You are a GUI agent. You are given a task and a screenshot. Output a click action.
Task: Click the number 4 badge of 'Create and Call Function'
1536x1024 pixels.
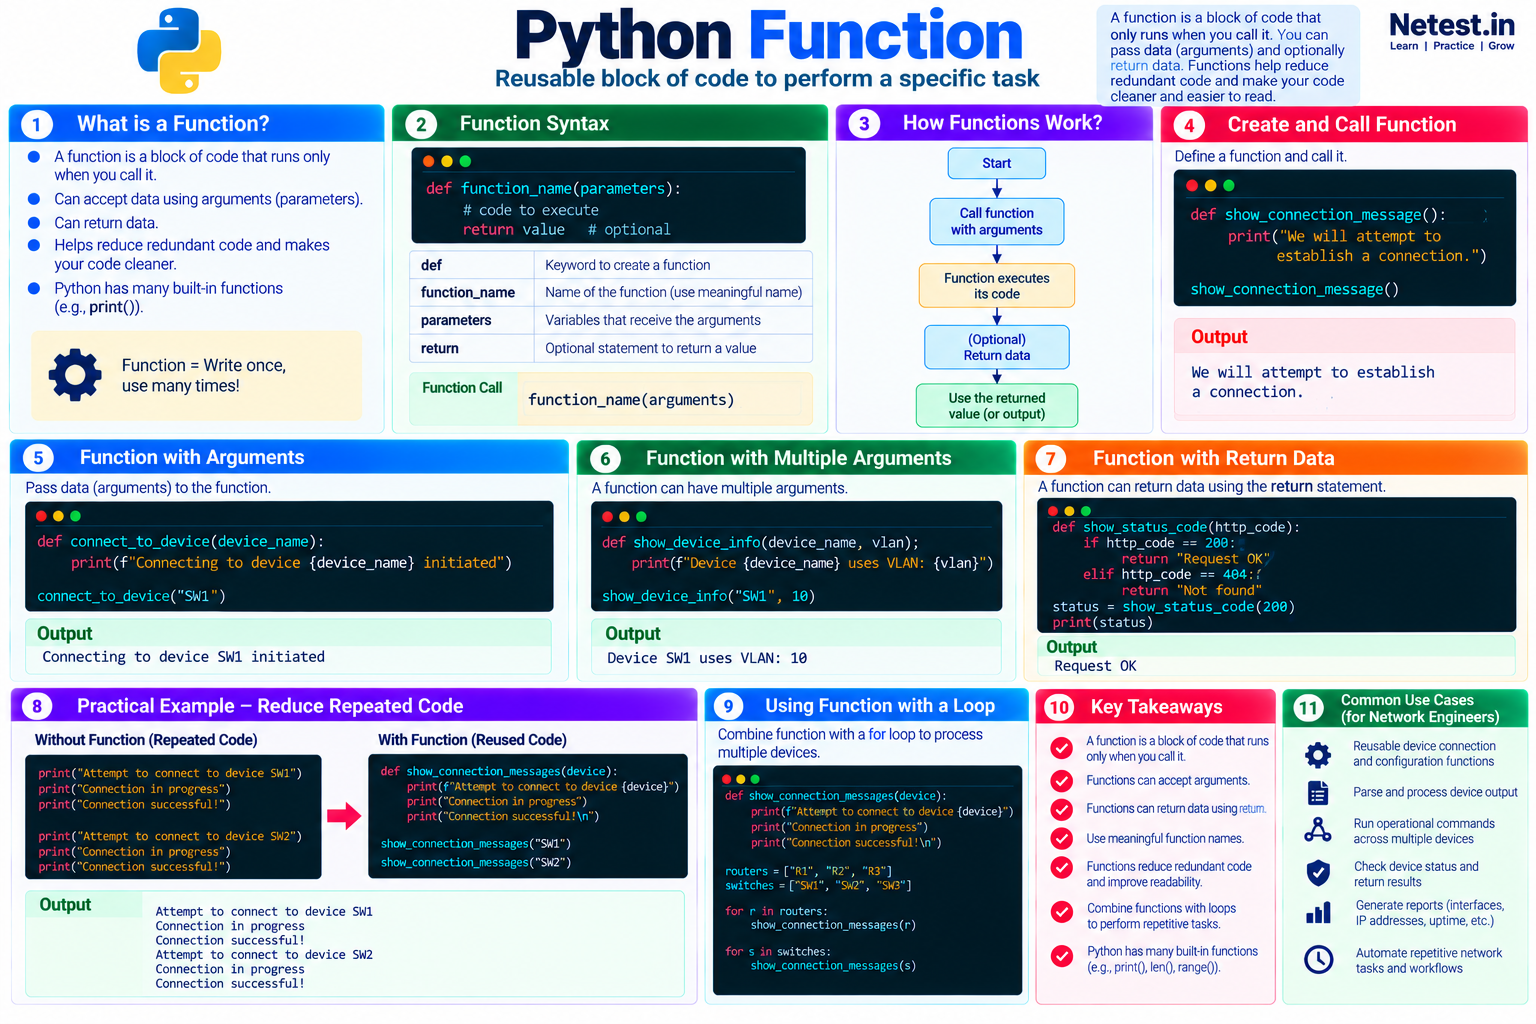[x=1189, y=125]
